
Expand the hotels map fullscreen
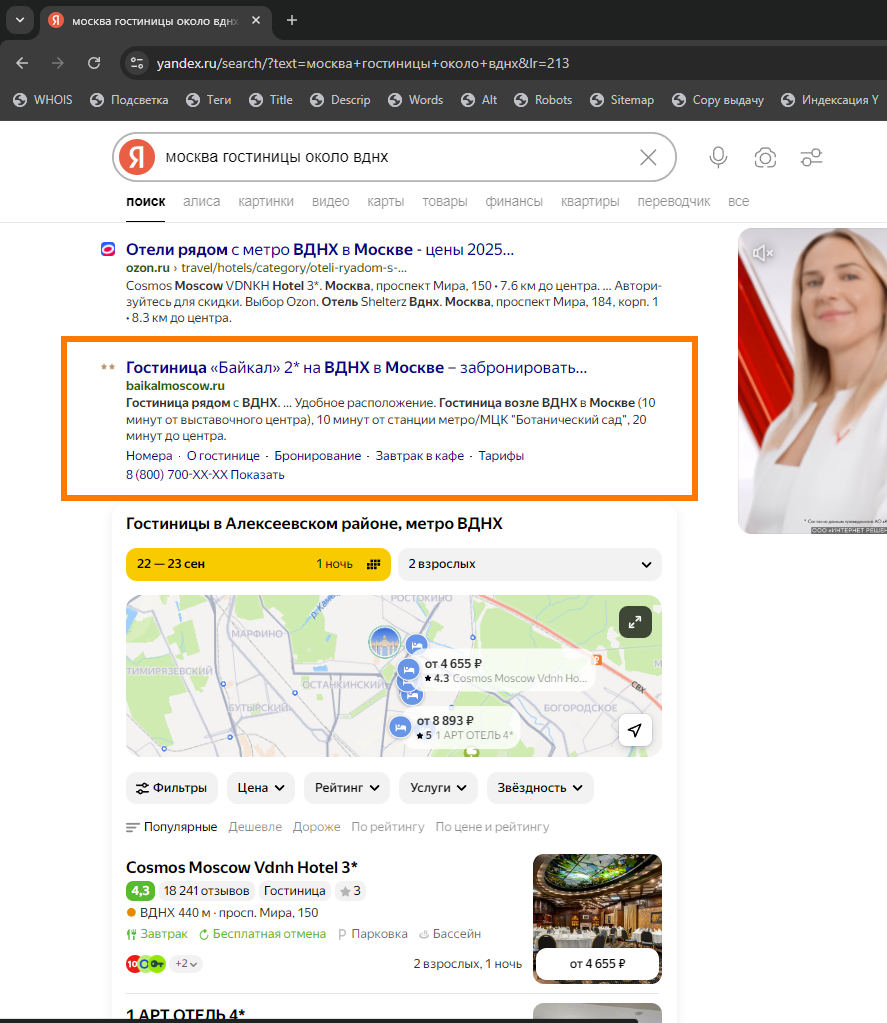pyautogui.click(x=635, y=622)
